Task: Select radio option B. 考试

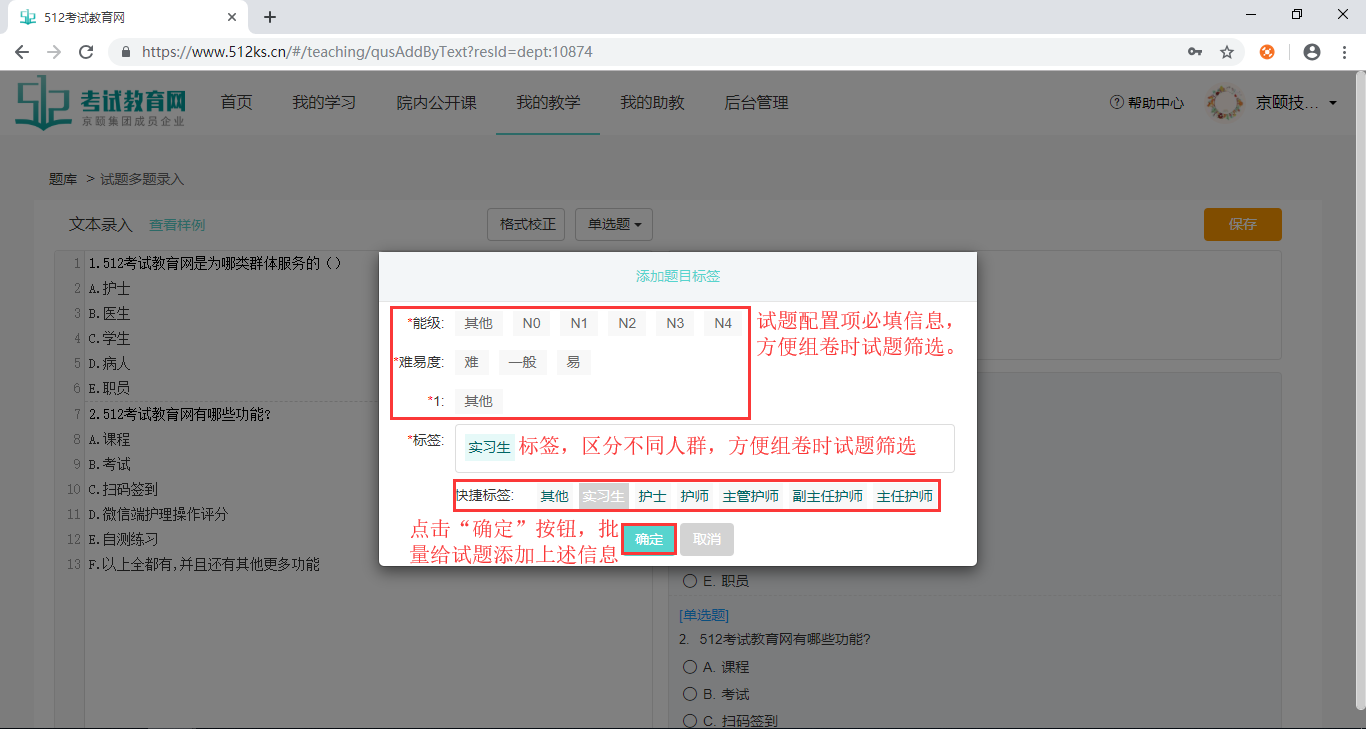Action: [x=689, y=694]
